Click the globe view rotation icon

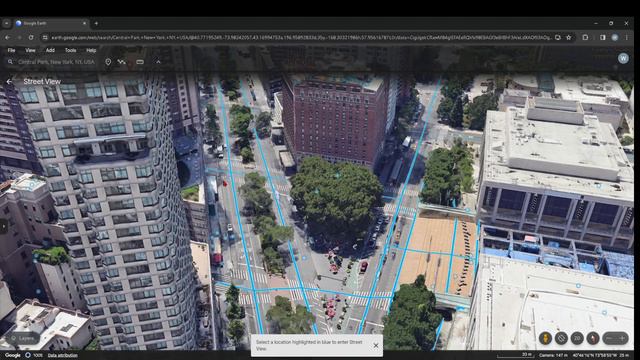561,338
